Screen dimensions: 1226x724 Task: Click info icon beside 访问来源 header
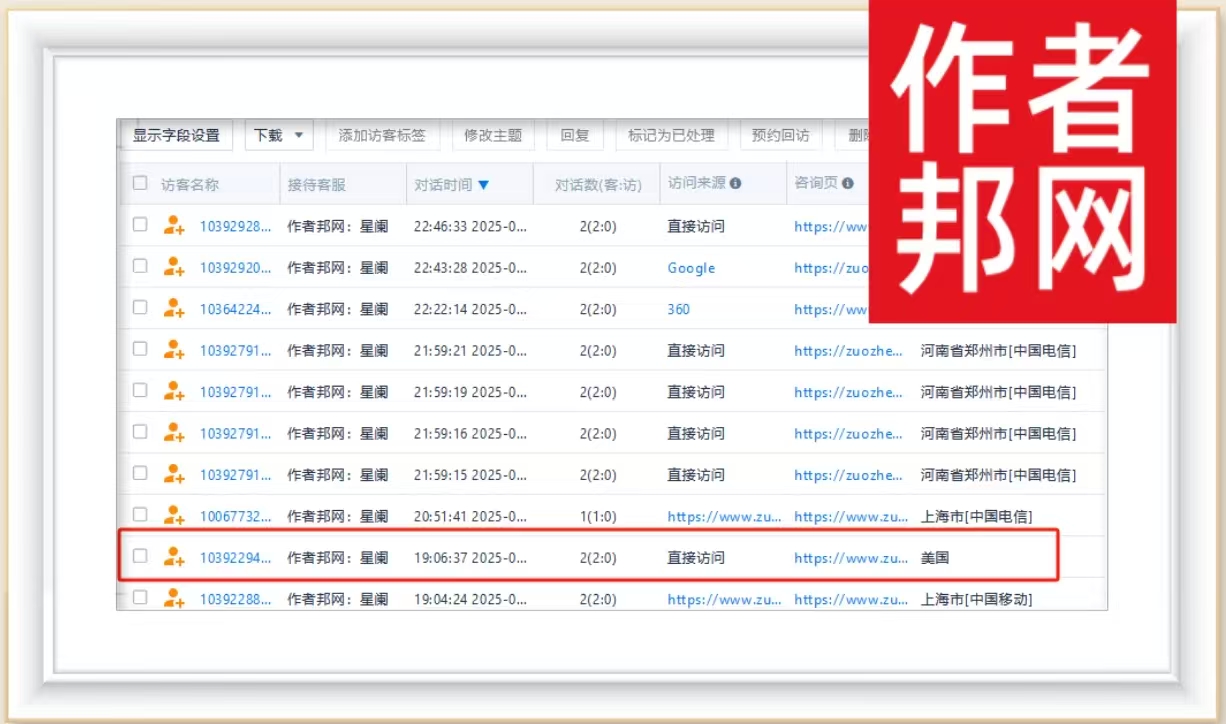pos(735,184)
